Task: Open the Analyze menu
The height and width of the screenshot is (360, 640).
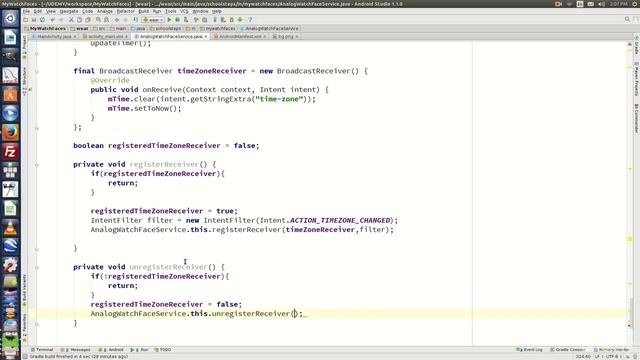Action: click(105, 11)
